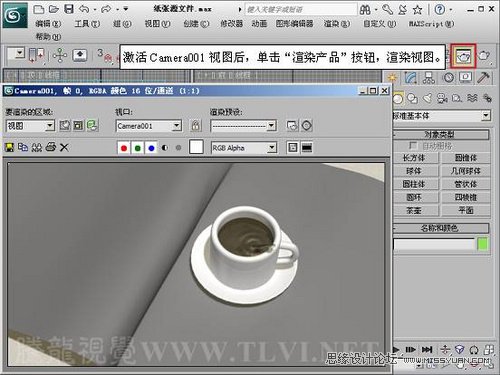Click the 3ds Max application logo button

point(15,15)
